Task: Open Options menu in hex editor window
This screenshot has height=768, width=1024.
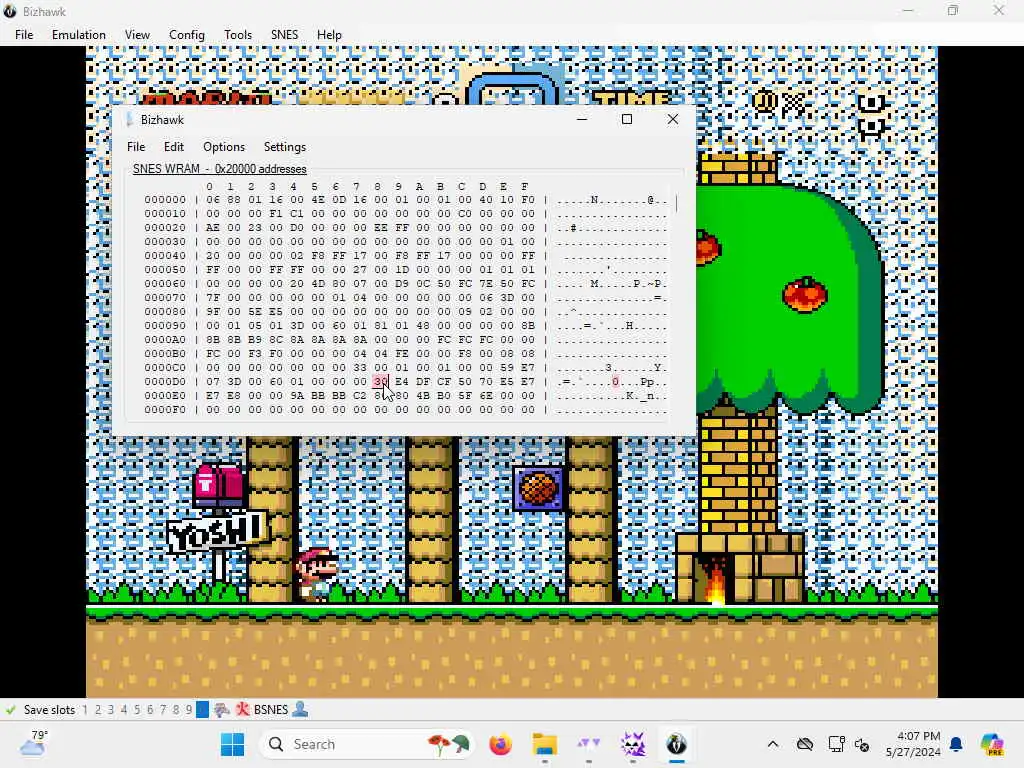Action: [x=224, y=147]
